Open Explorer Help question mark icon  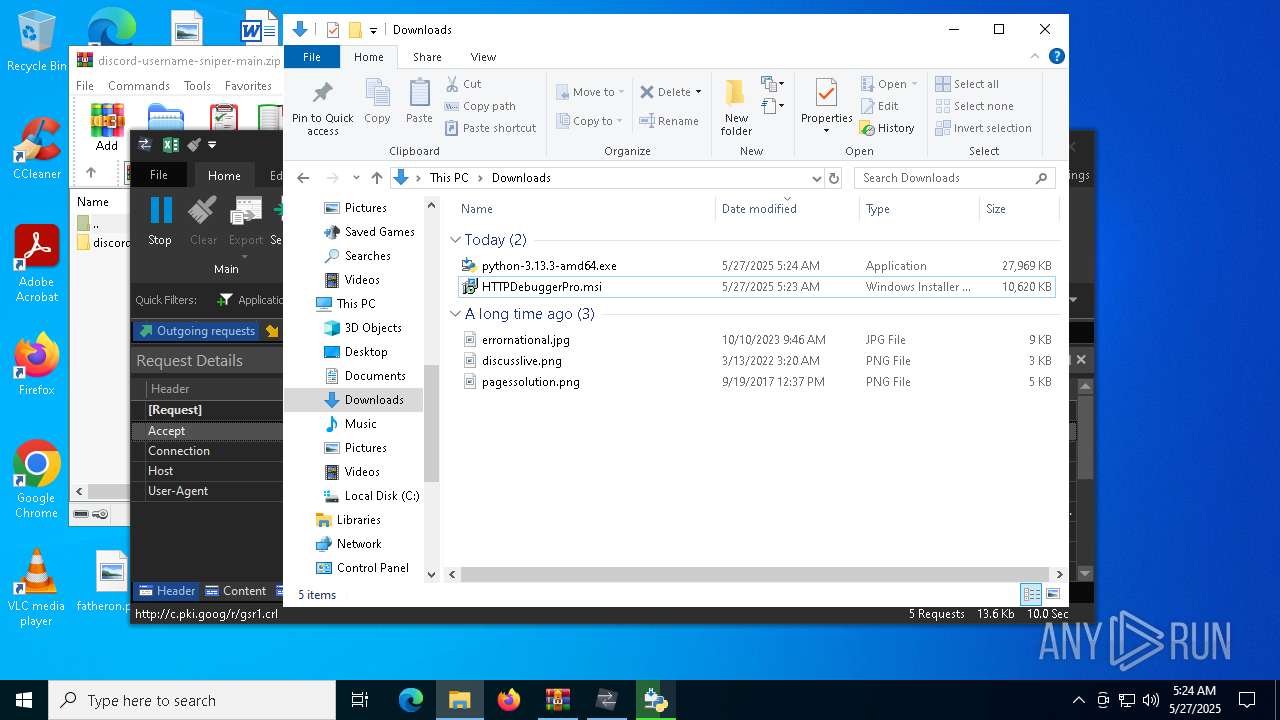[x=1057, y=57]
